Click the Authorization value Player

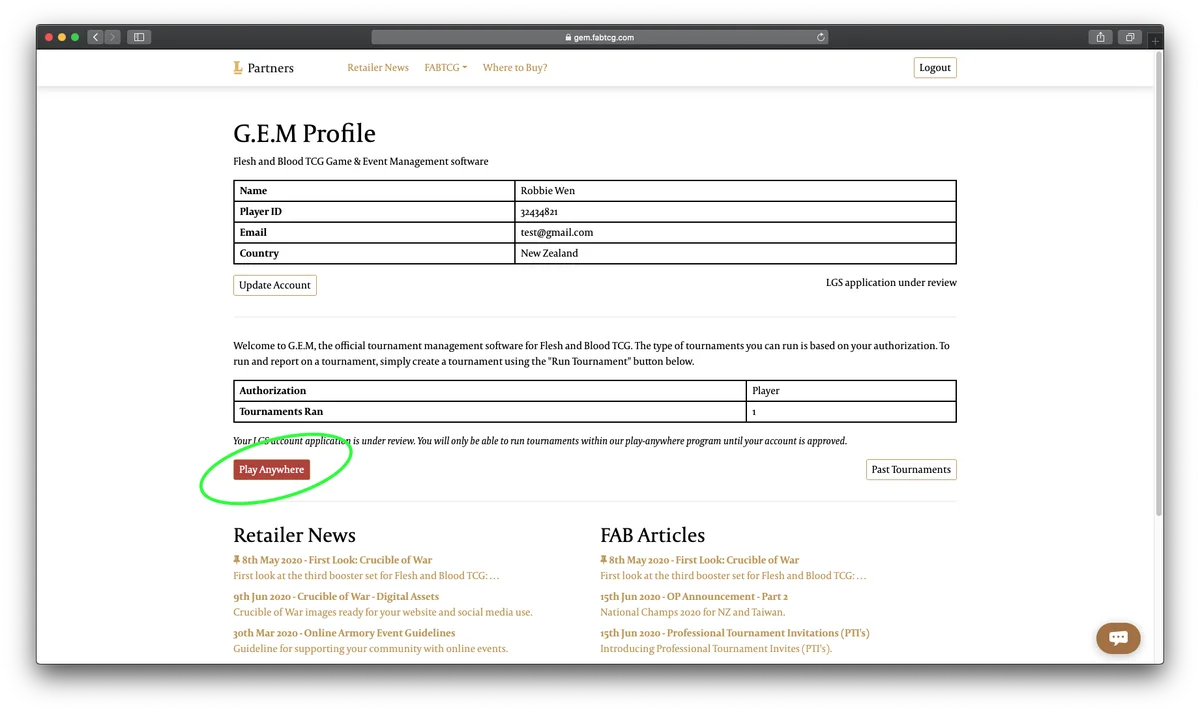click(766, 391)
